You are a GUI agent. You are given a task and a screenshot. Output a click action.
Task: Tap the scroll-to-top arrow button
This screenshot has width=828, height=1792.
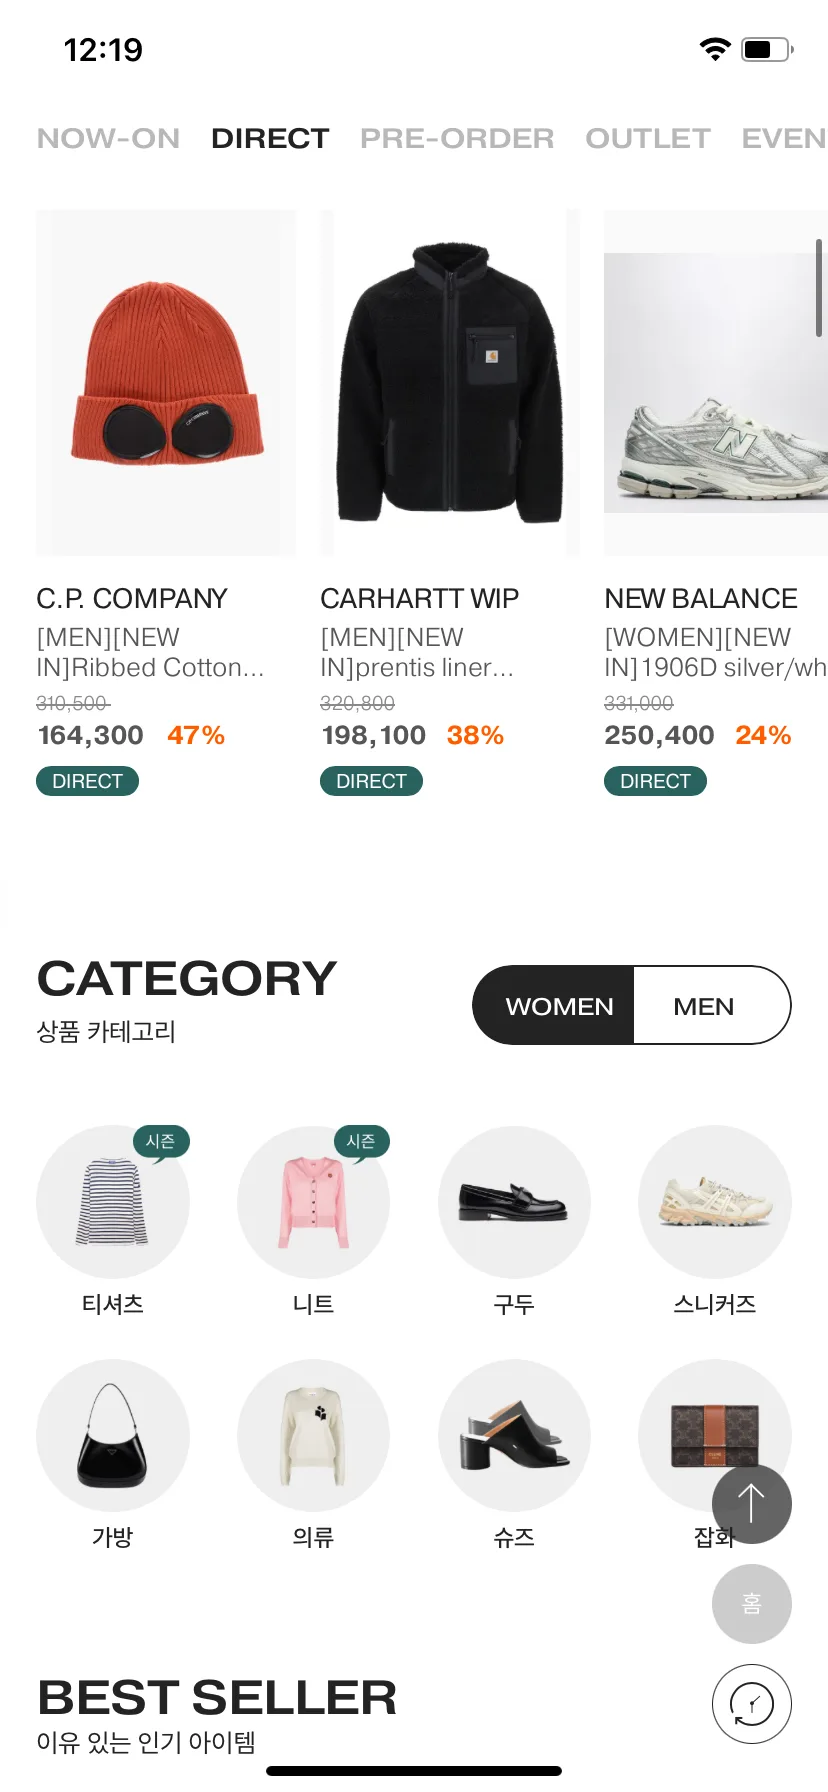pyautogui.click(x=751, y=1504)
